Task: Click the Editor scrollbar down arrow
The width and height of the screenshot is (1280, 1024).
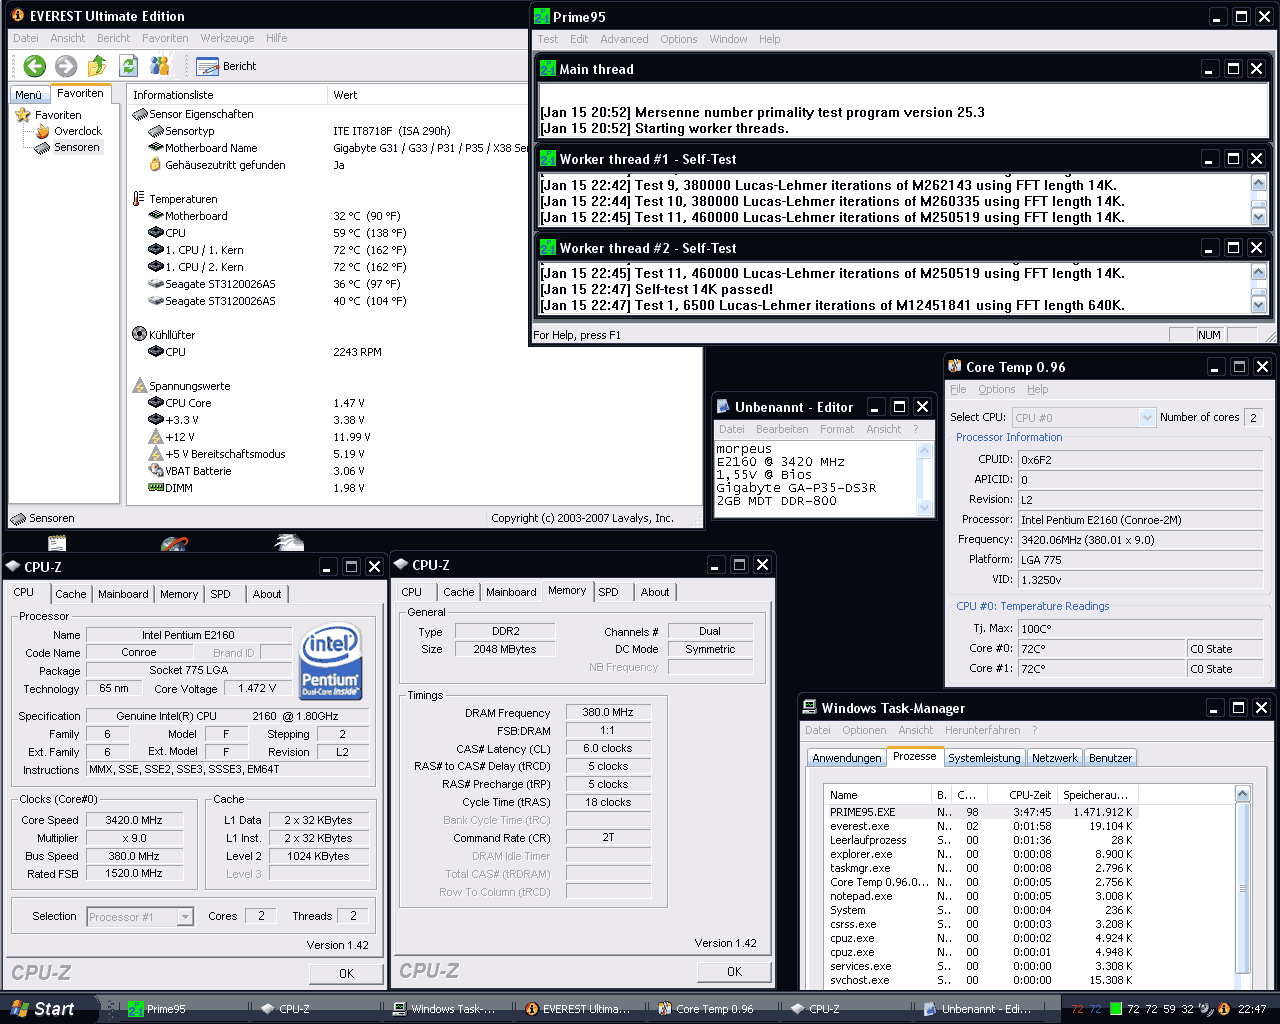Action: coord(925,508)
